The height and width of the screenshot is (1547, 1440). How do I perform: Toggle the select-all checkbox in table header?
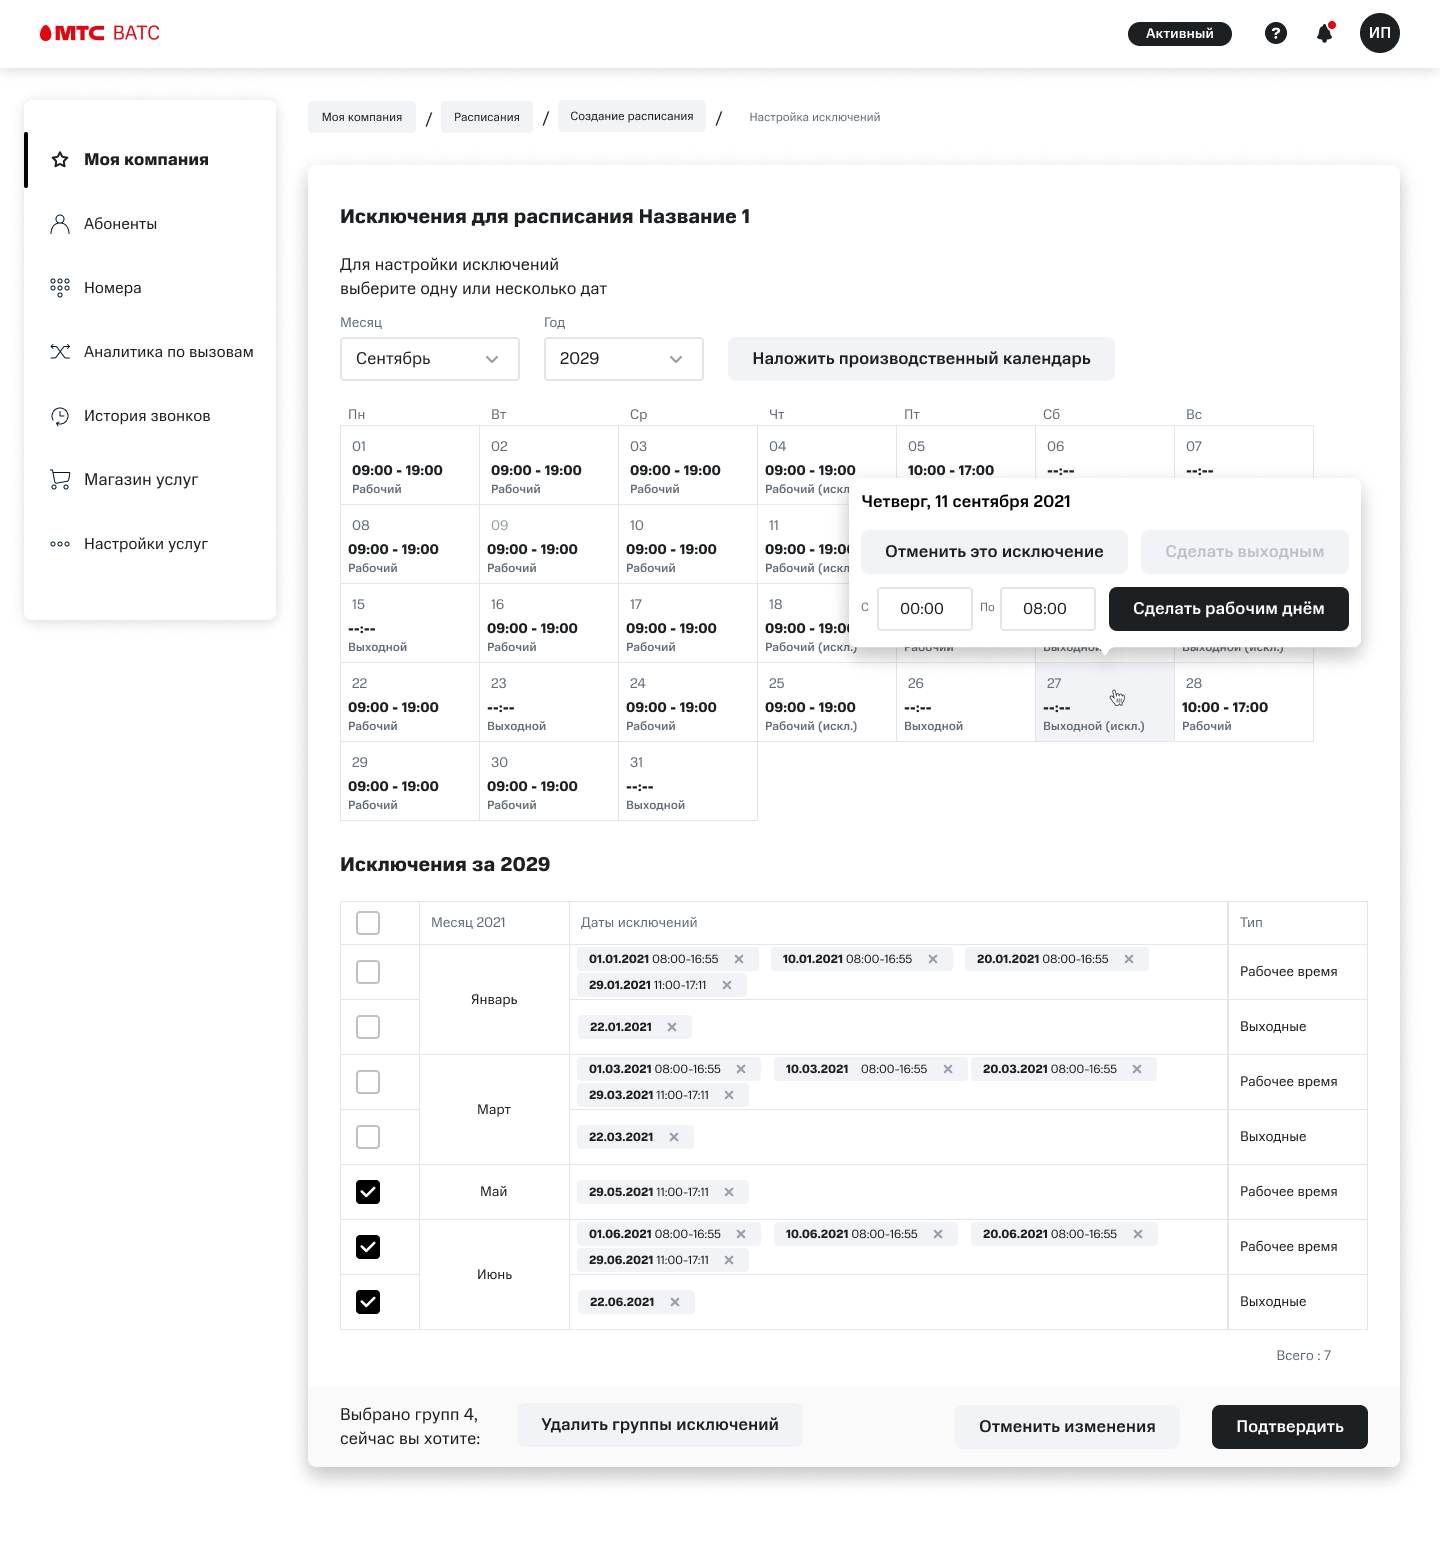(368, 922)
